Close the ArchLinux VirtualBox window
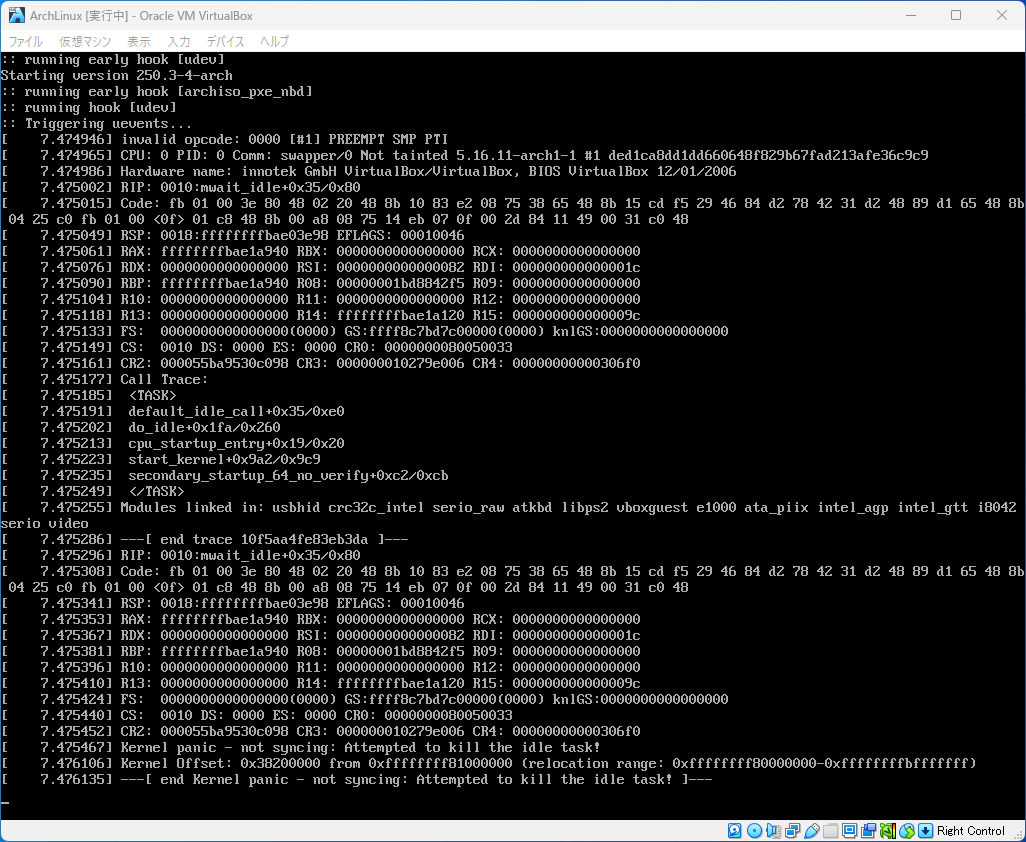The image size is (1026, 842). tap(1002, 15)
